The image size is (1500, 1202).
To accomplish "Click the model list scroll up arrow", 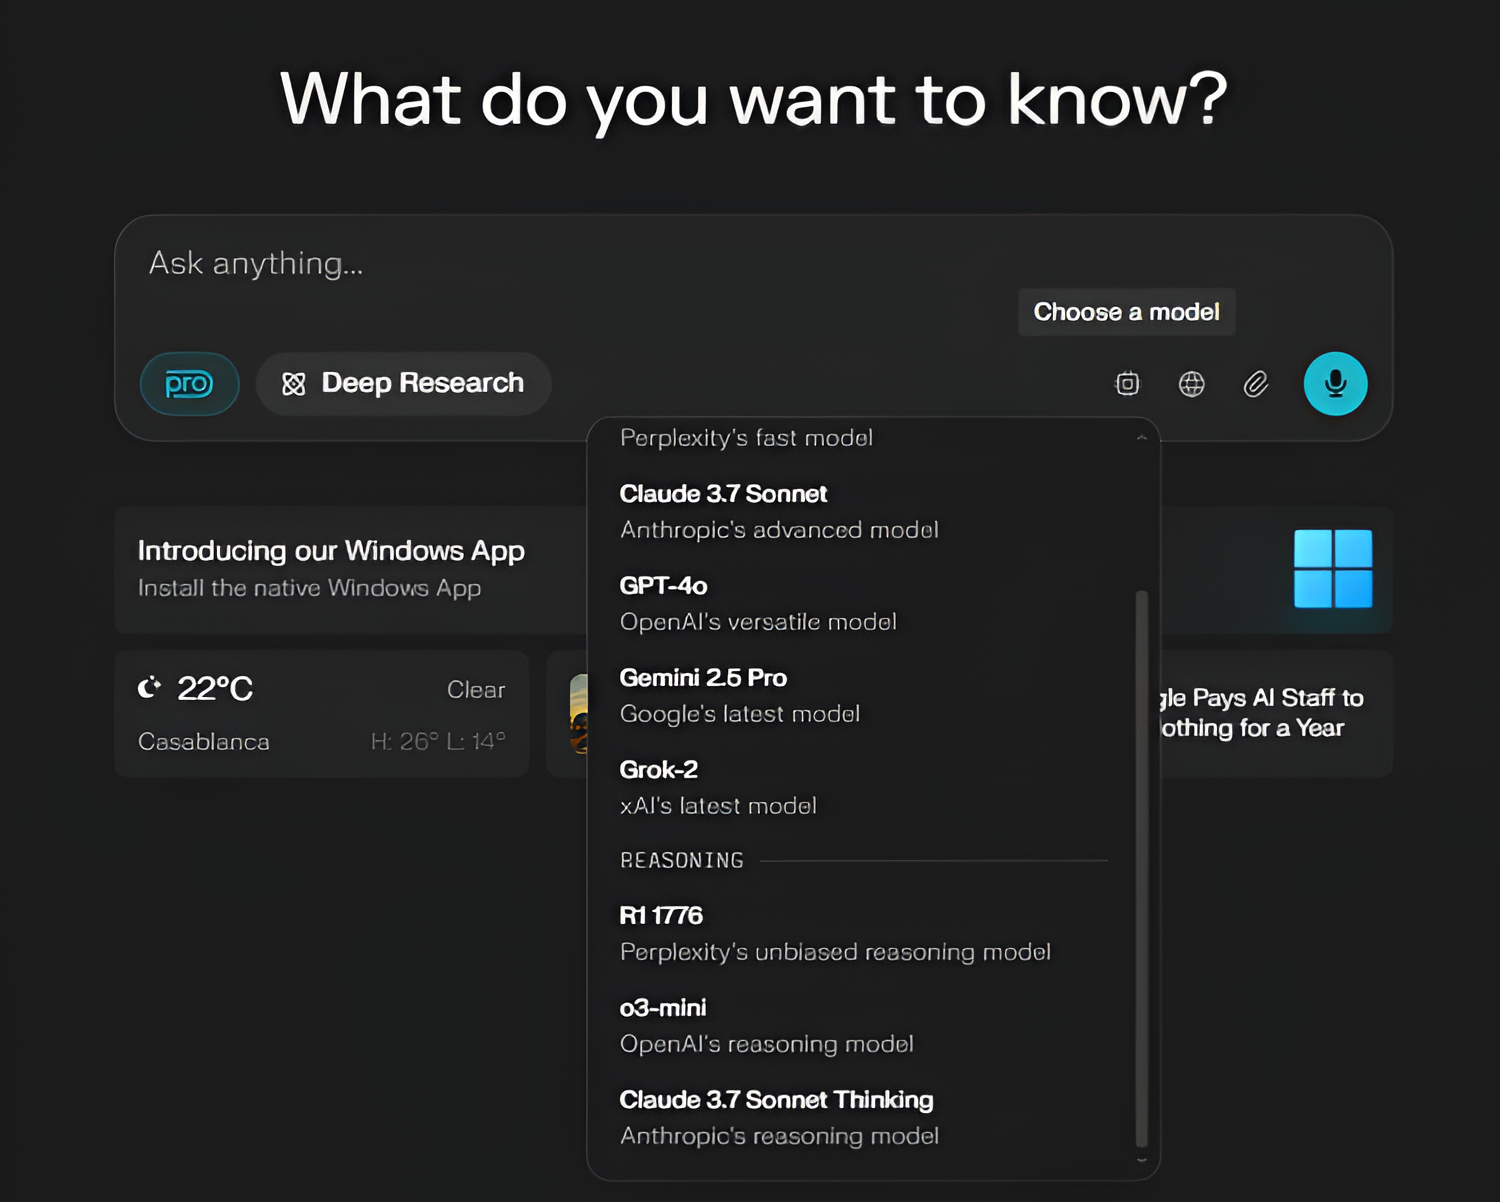I will pyautogui.click(x=1141, y=438).
